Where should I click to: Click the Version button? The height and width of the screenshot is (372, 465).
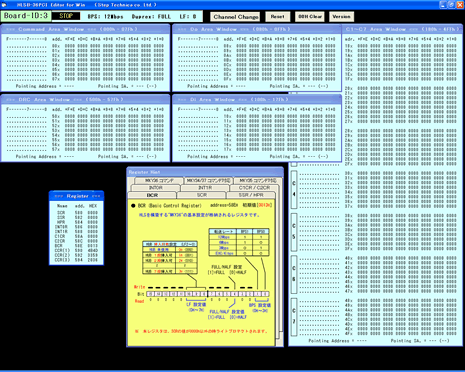point(341,17)
